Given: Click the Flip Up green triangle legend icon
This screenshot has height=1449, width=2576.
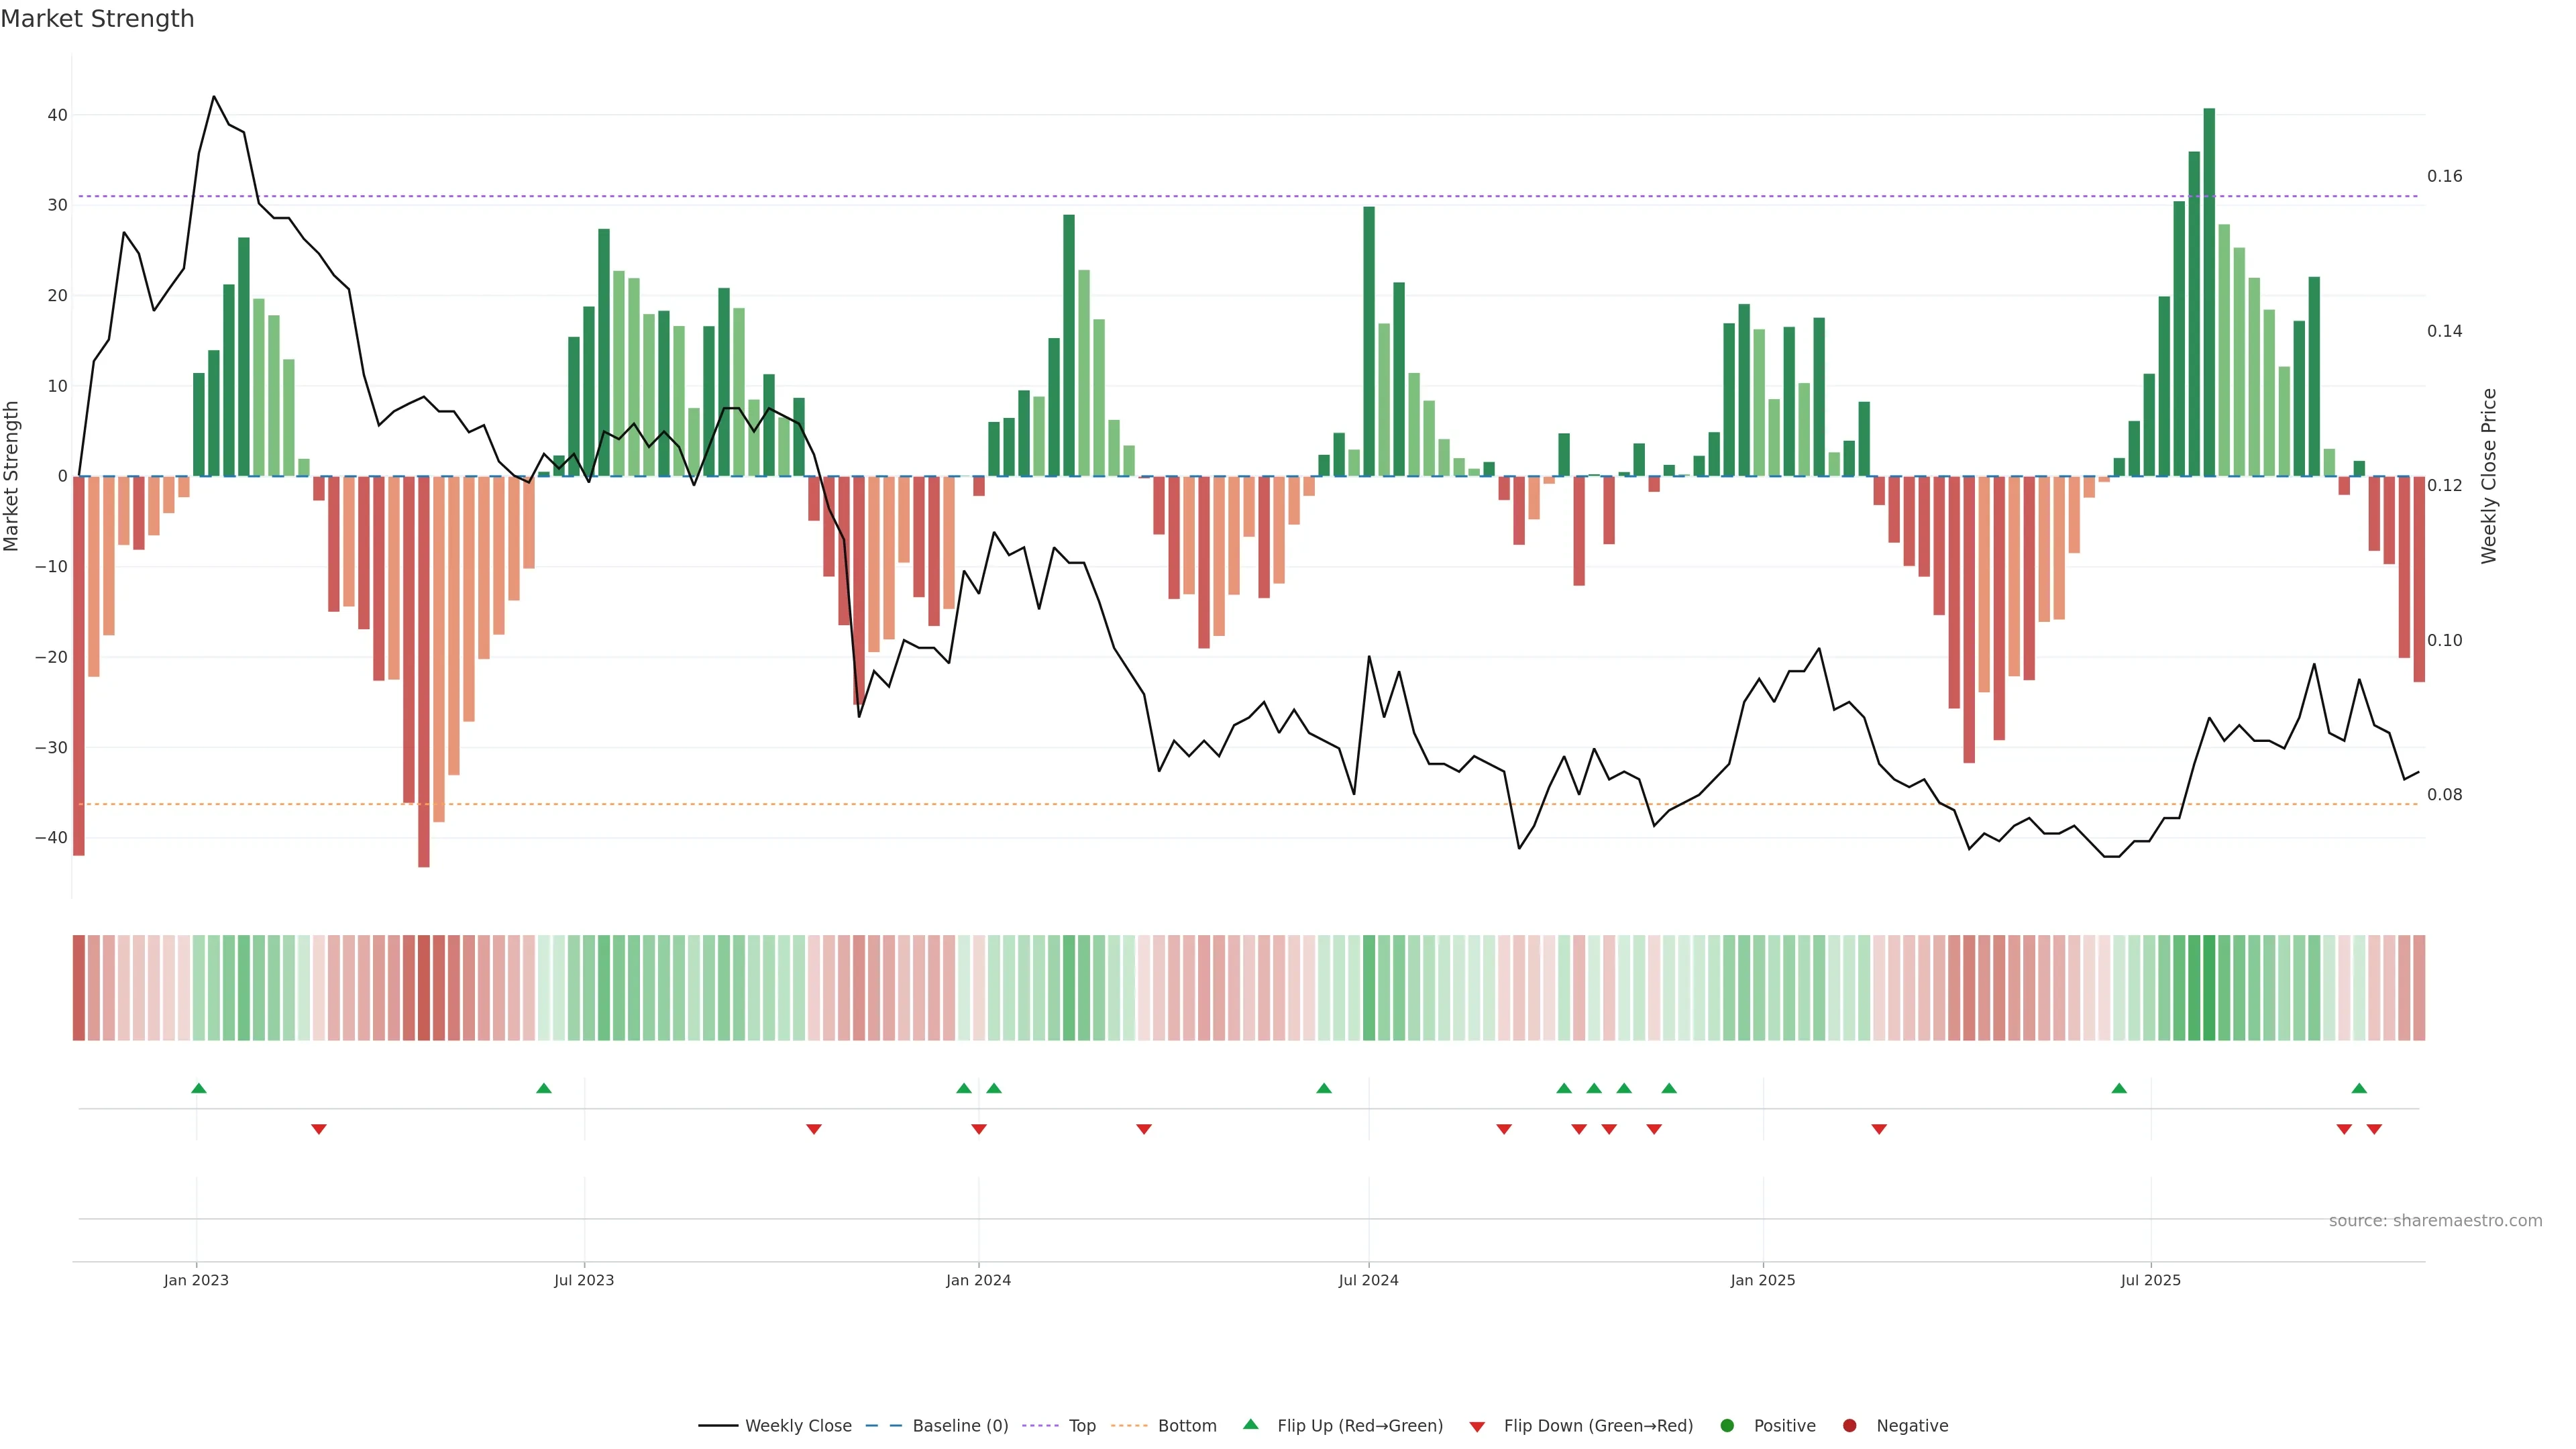Looking at the screenshot, I should tap(1250, 1424).
